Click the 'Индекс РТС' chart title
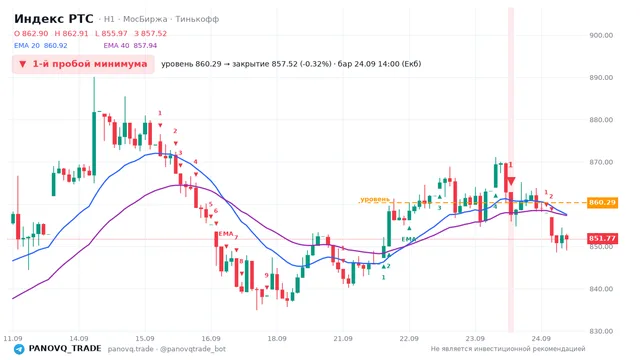 click(x=53, y=19)
